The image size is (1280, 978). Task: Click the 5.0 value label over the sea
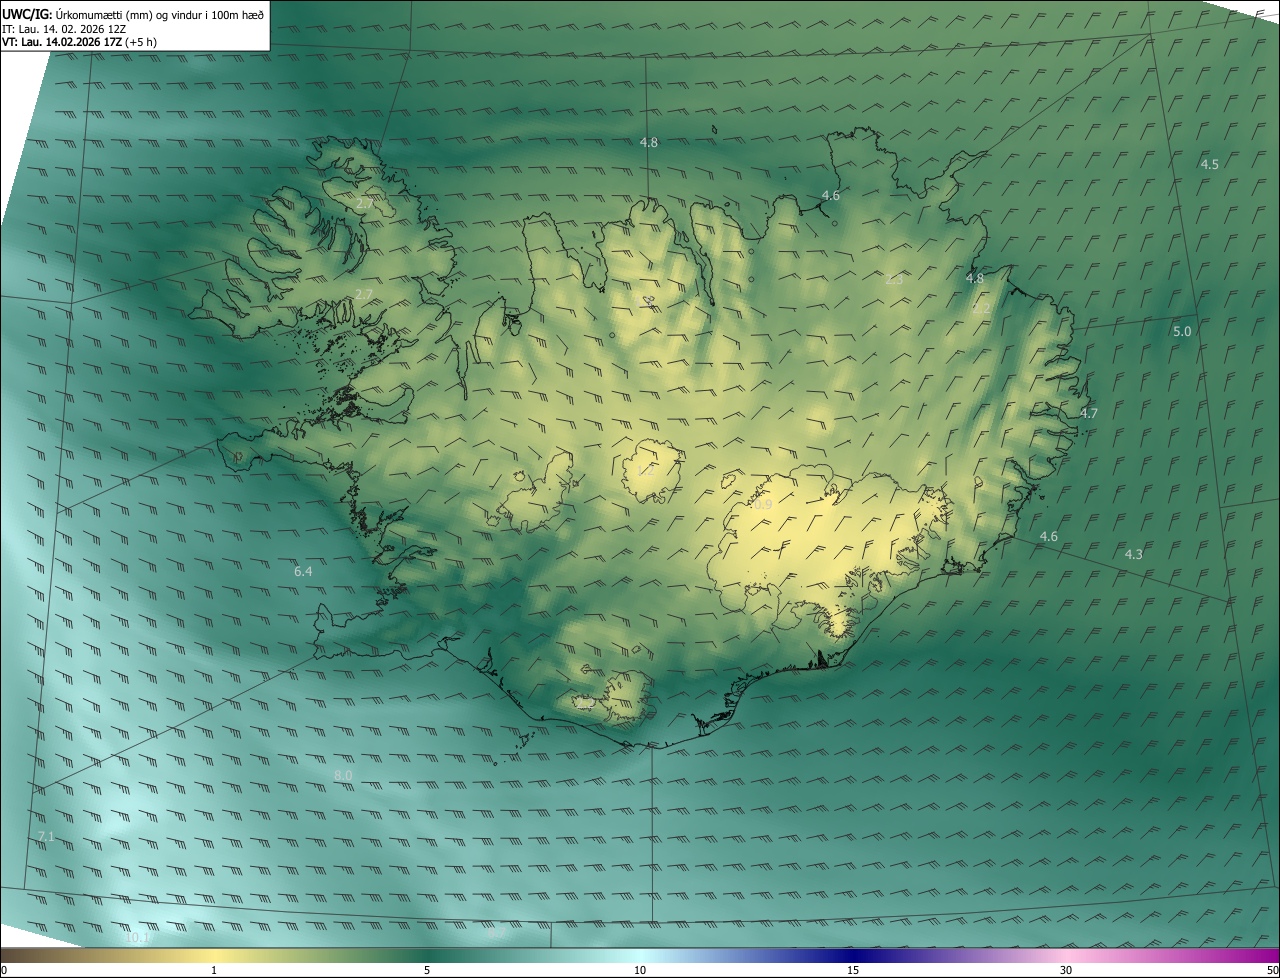1182,331
